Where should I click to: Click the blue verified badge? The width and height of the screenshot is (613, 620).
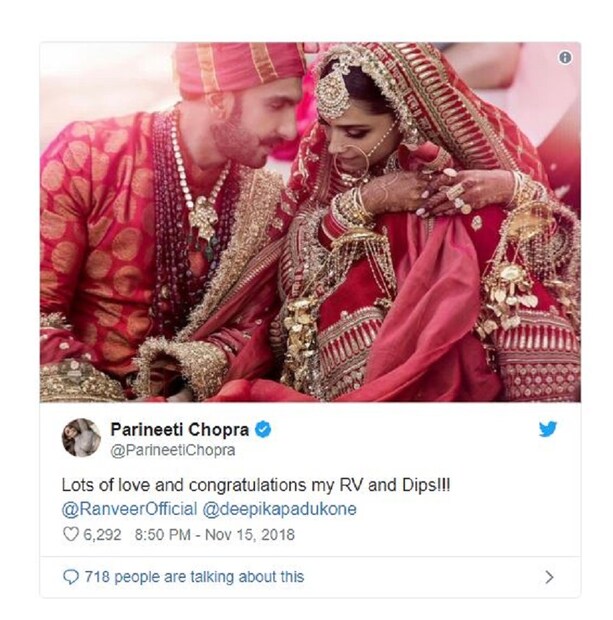[262, 430]
